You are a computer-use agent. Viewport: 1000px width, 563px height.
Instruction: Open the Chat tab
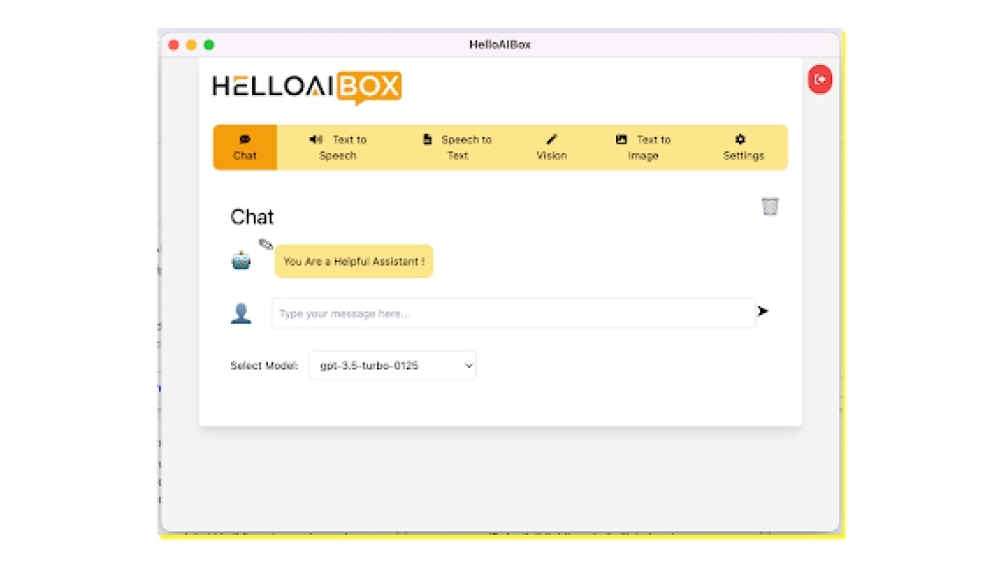click(x=245, y=147)
